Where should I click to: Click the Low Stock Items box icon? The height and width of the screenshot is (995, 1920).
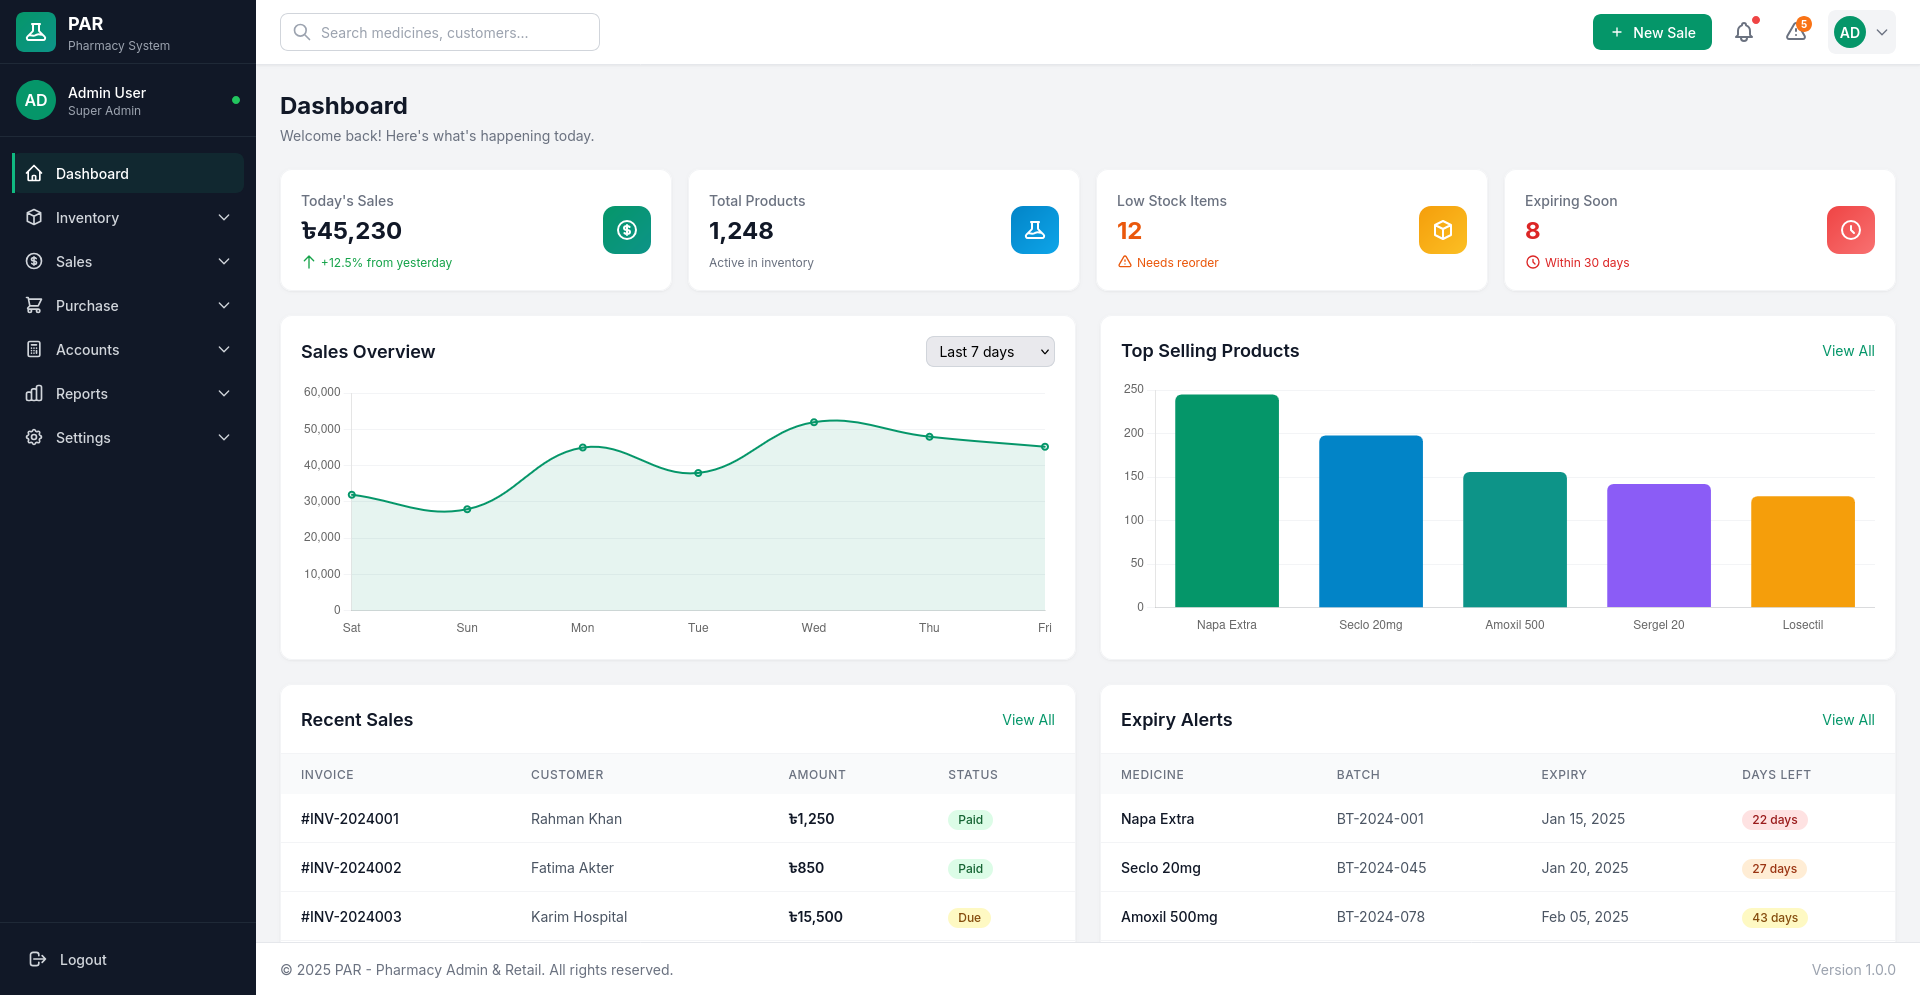(x=1443, y=230)
